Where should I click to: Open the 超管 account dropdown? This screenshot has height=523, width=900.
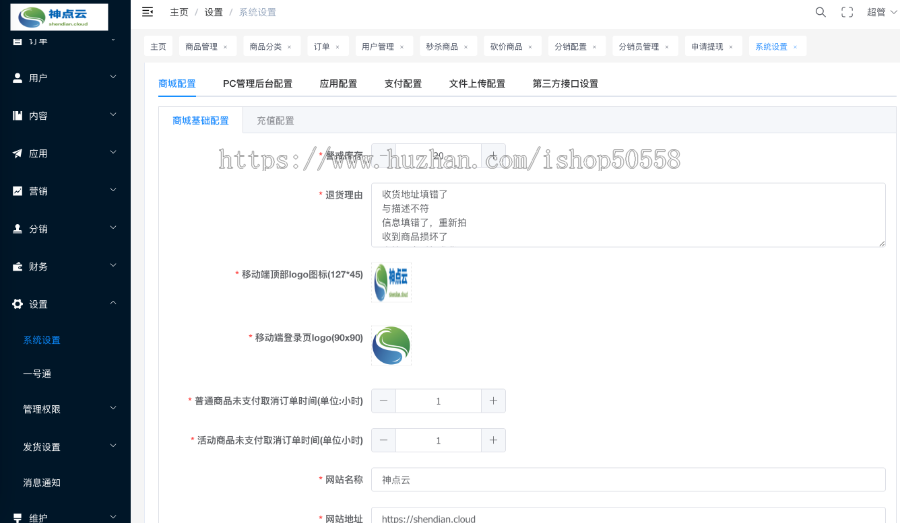tap(881, 12)
